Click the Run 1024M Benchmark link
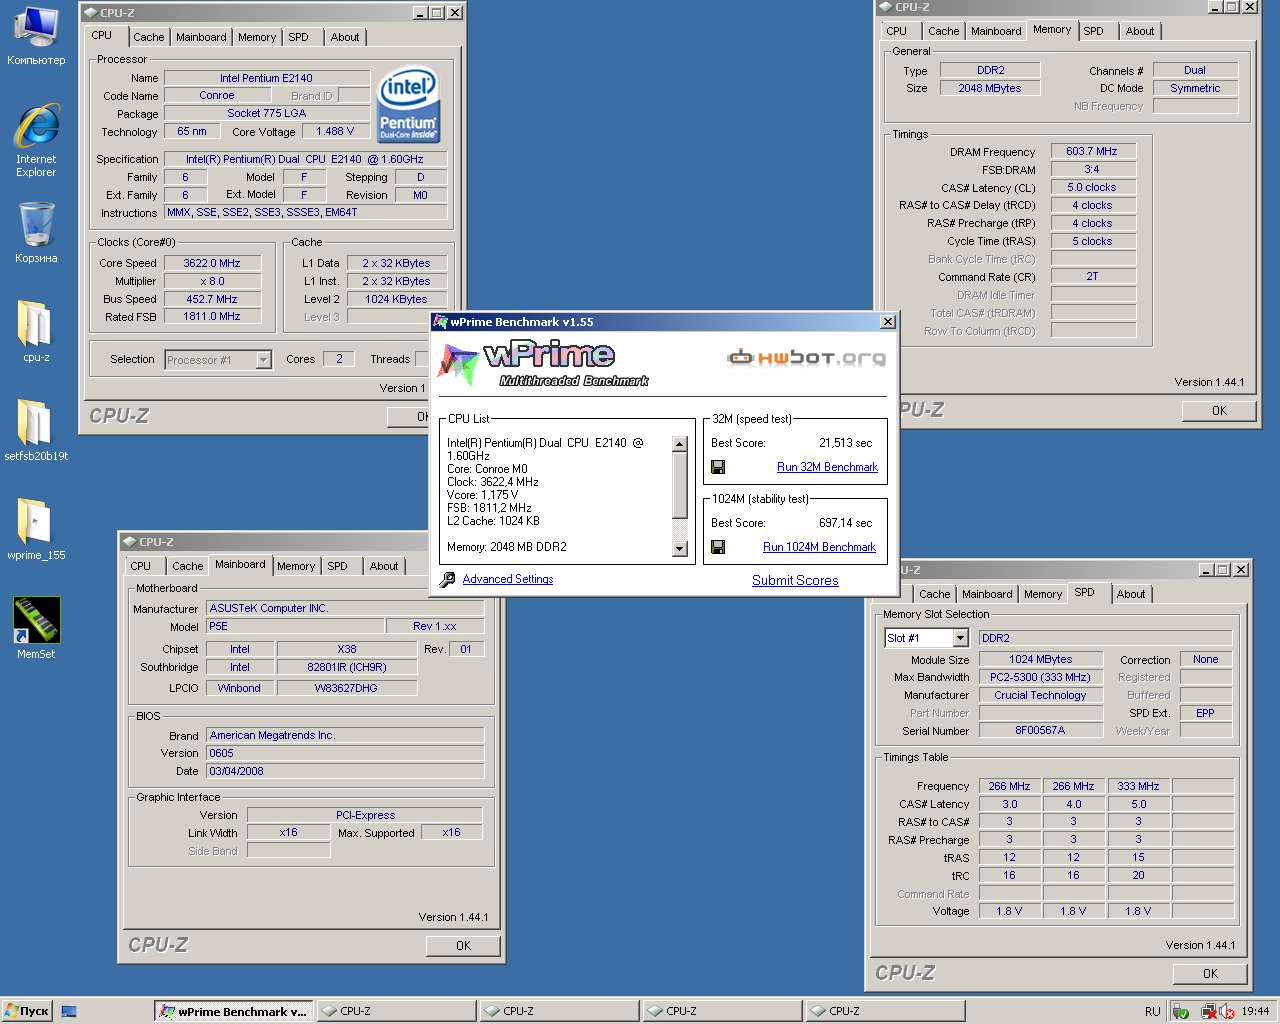1280x1024 pixels. (819, 547)
